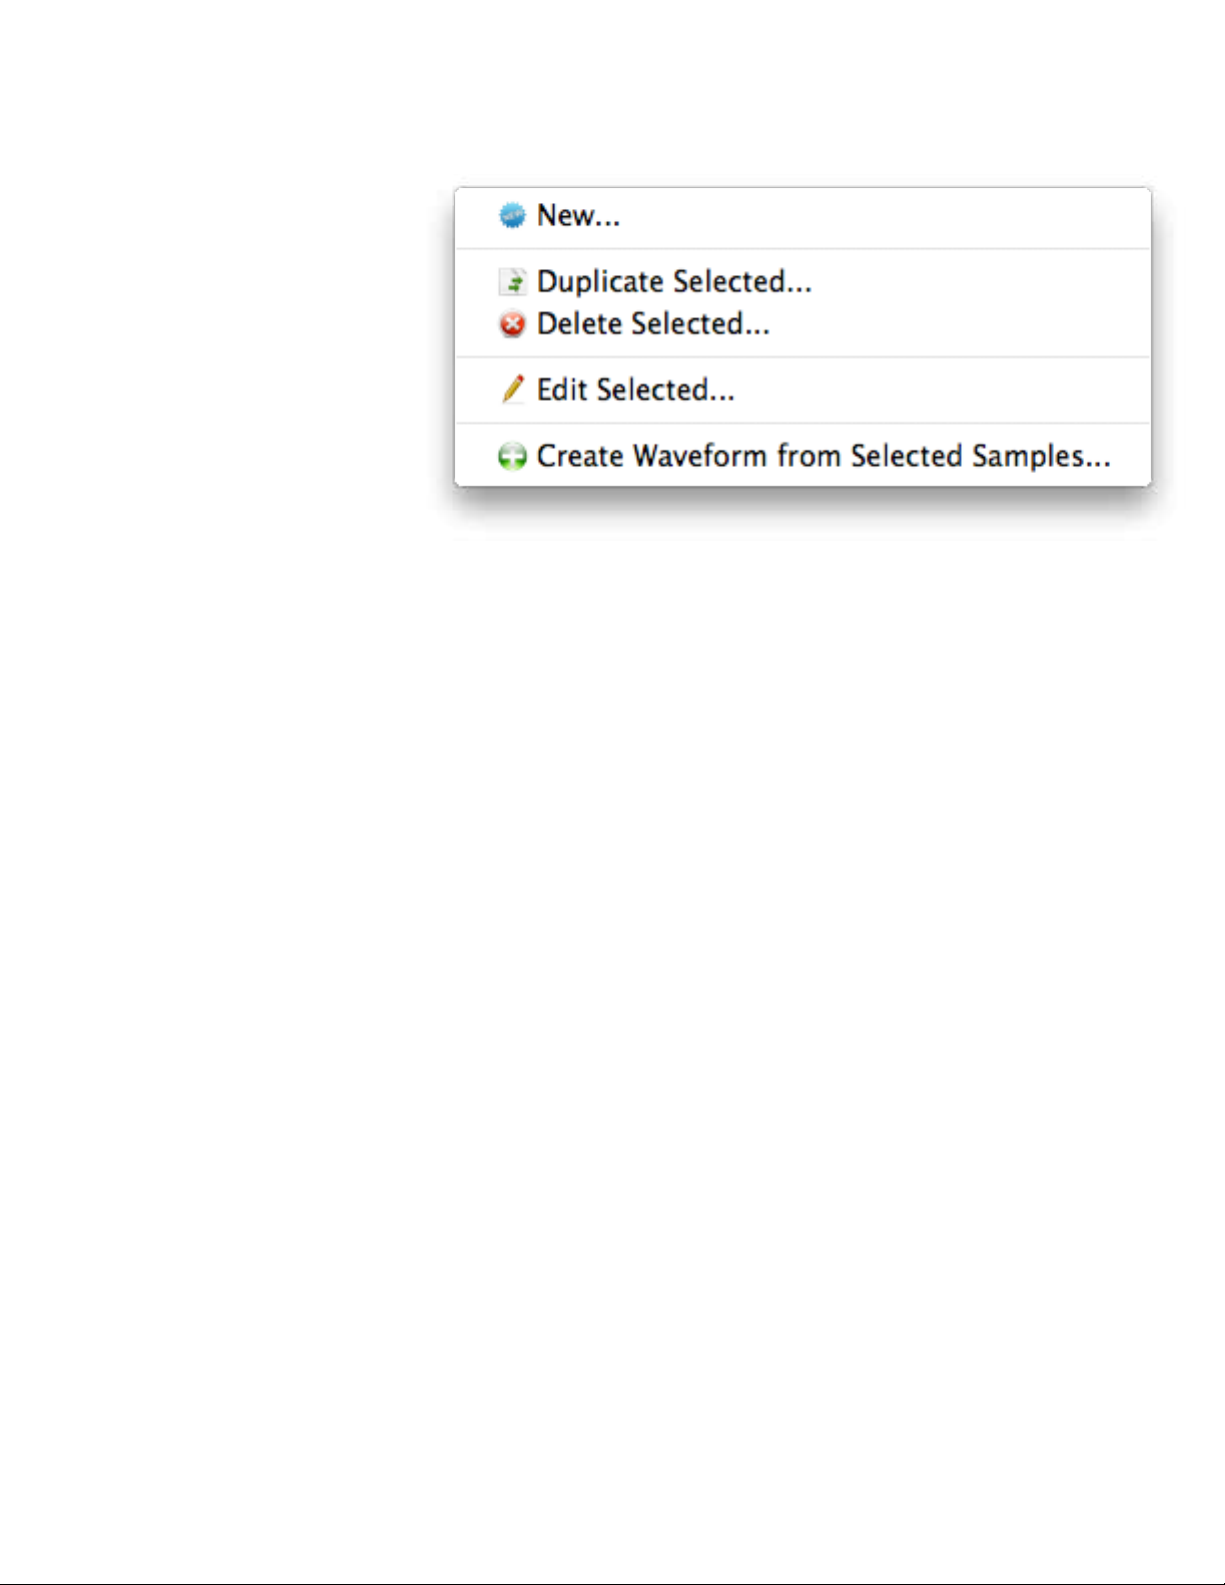Screen dimensions: 1225x1585
Task: Create a new item via the New... label
Action: tap(578, 216)
